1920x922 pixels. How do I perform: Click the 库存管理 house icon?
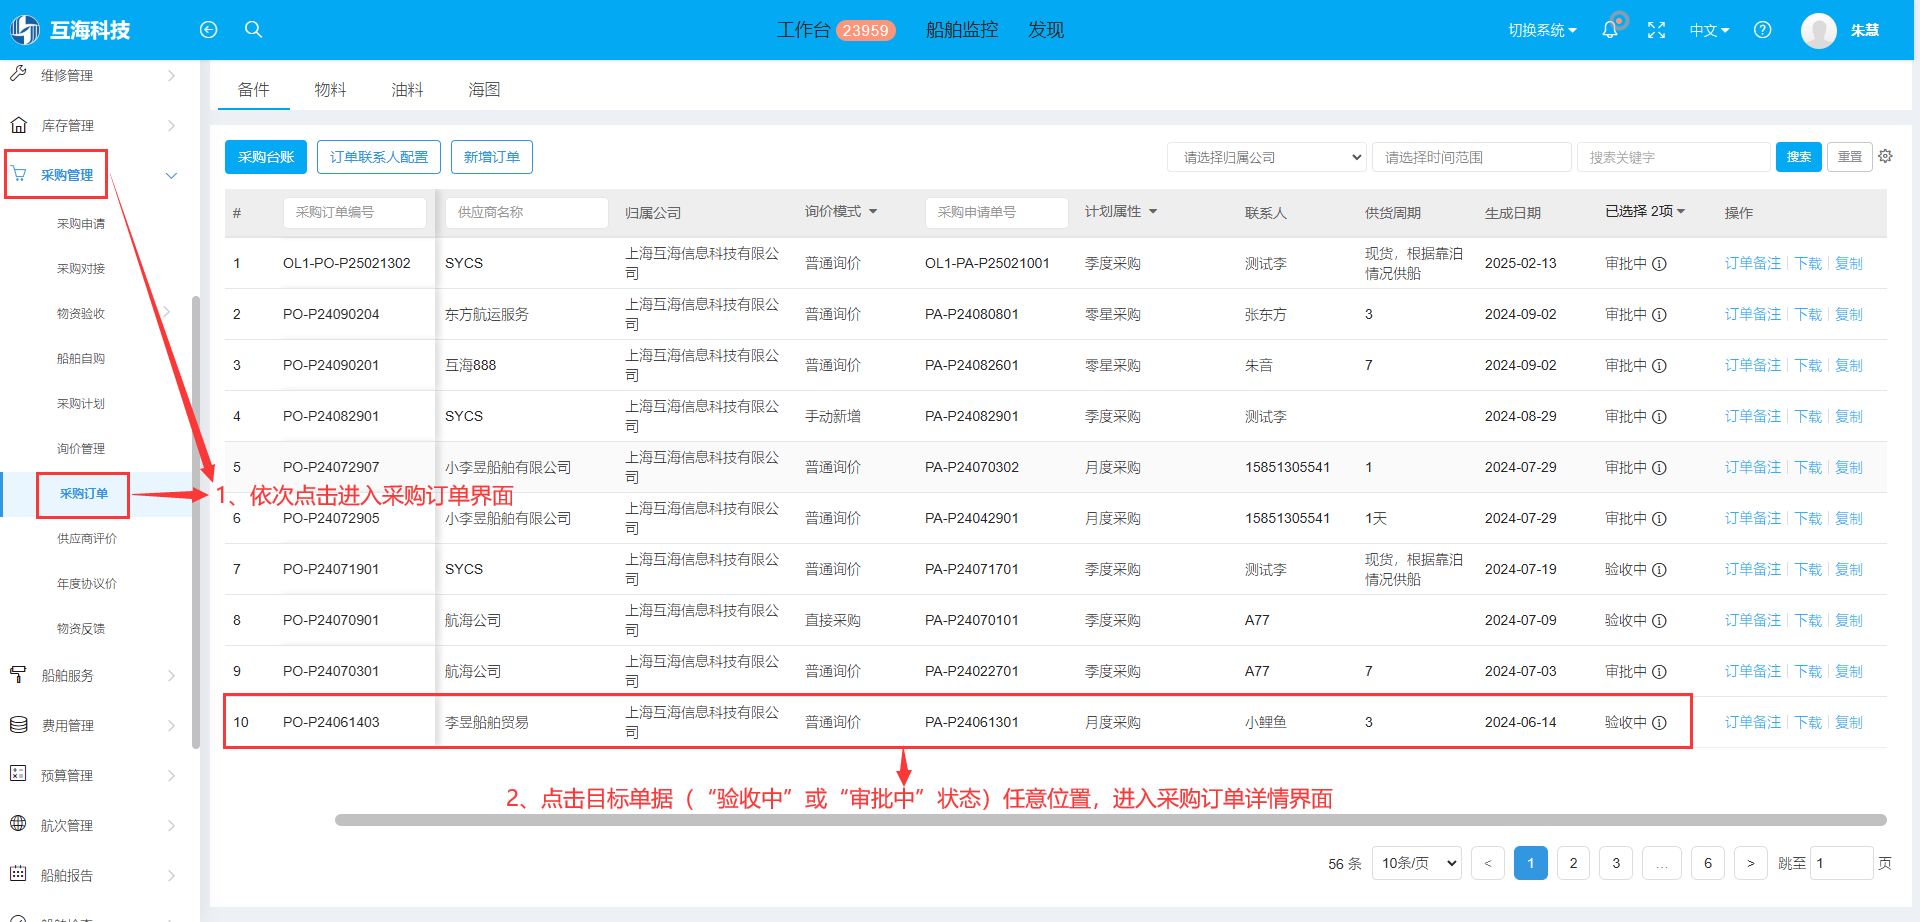(x=18, y=125)
